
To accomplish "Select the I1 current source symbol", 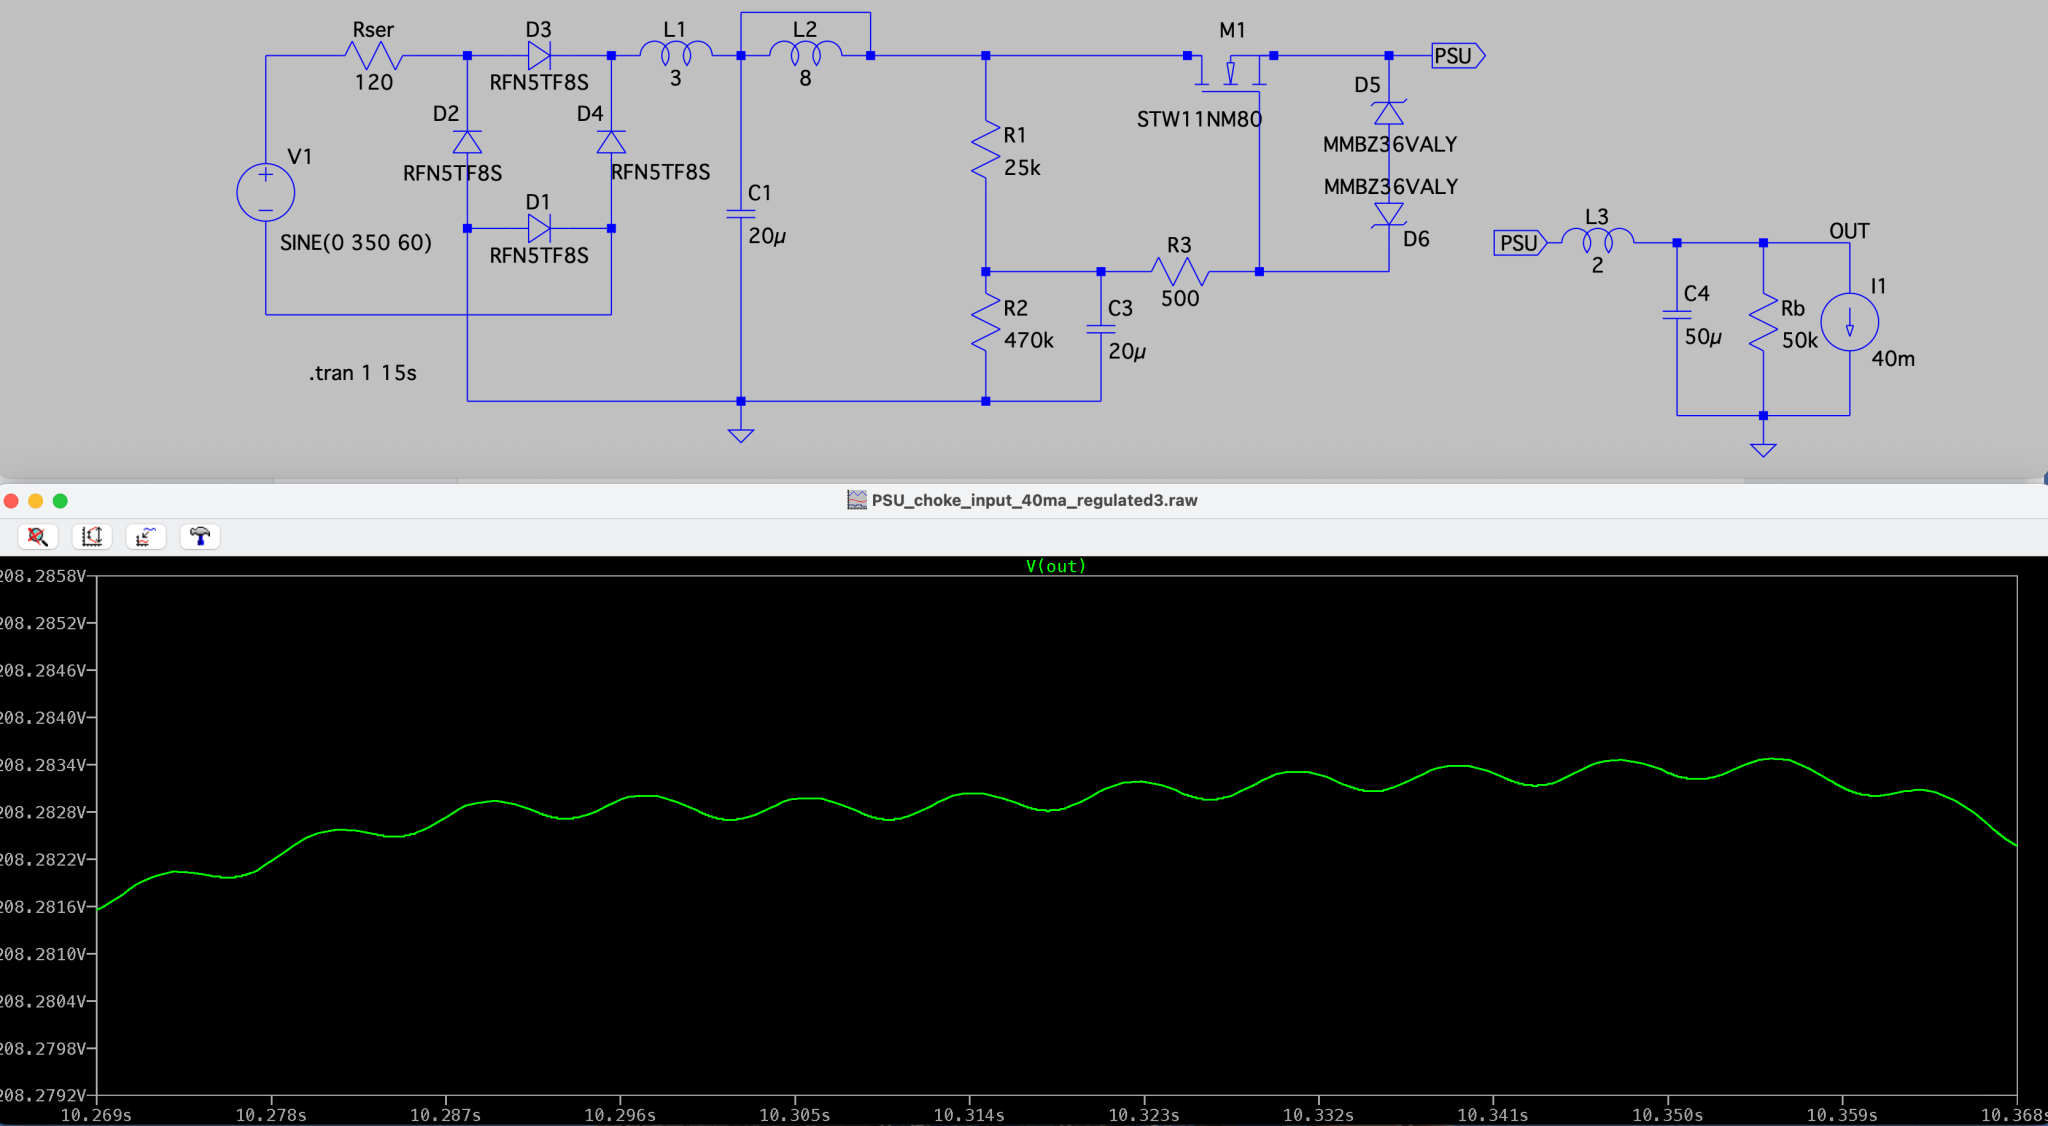I will tap(1850, 322).
